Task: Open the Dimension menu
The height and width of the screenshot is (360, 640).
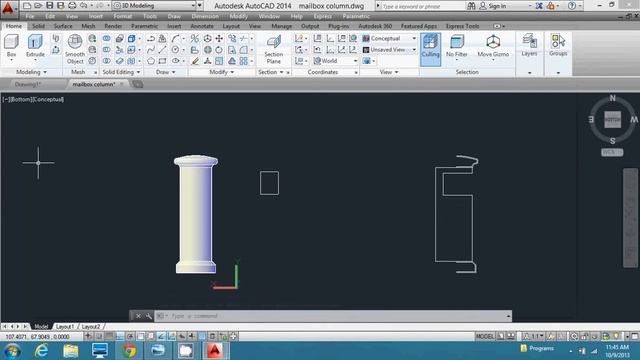Action: pyautogui.click(x=205, y=16)
